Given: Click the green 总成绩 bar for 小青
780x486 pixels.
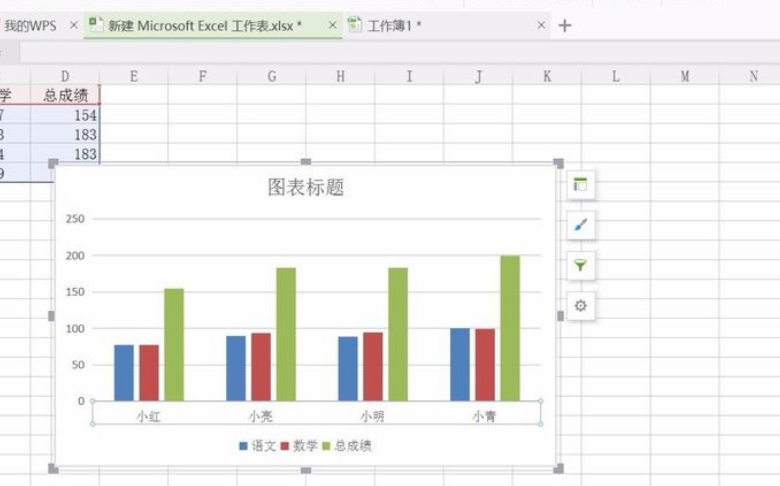Looking at the screenshot, I should coord(510,328).
